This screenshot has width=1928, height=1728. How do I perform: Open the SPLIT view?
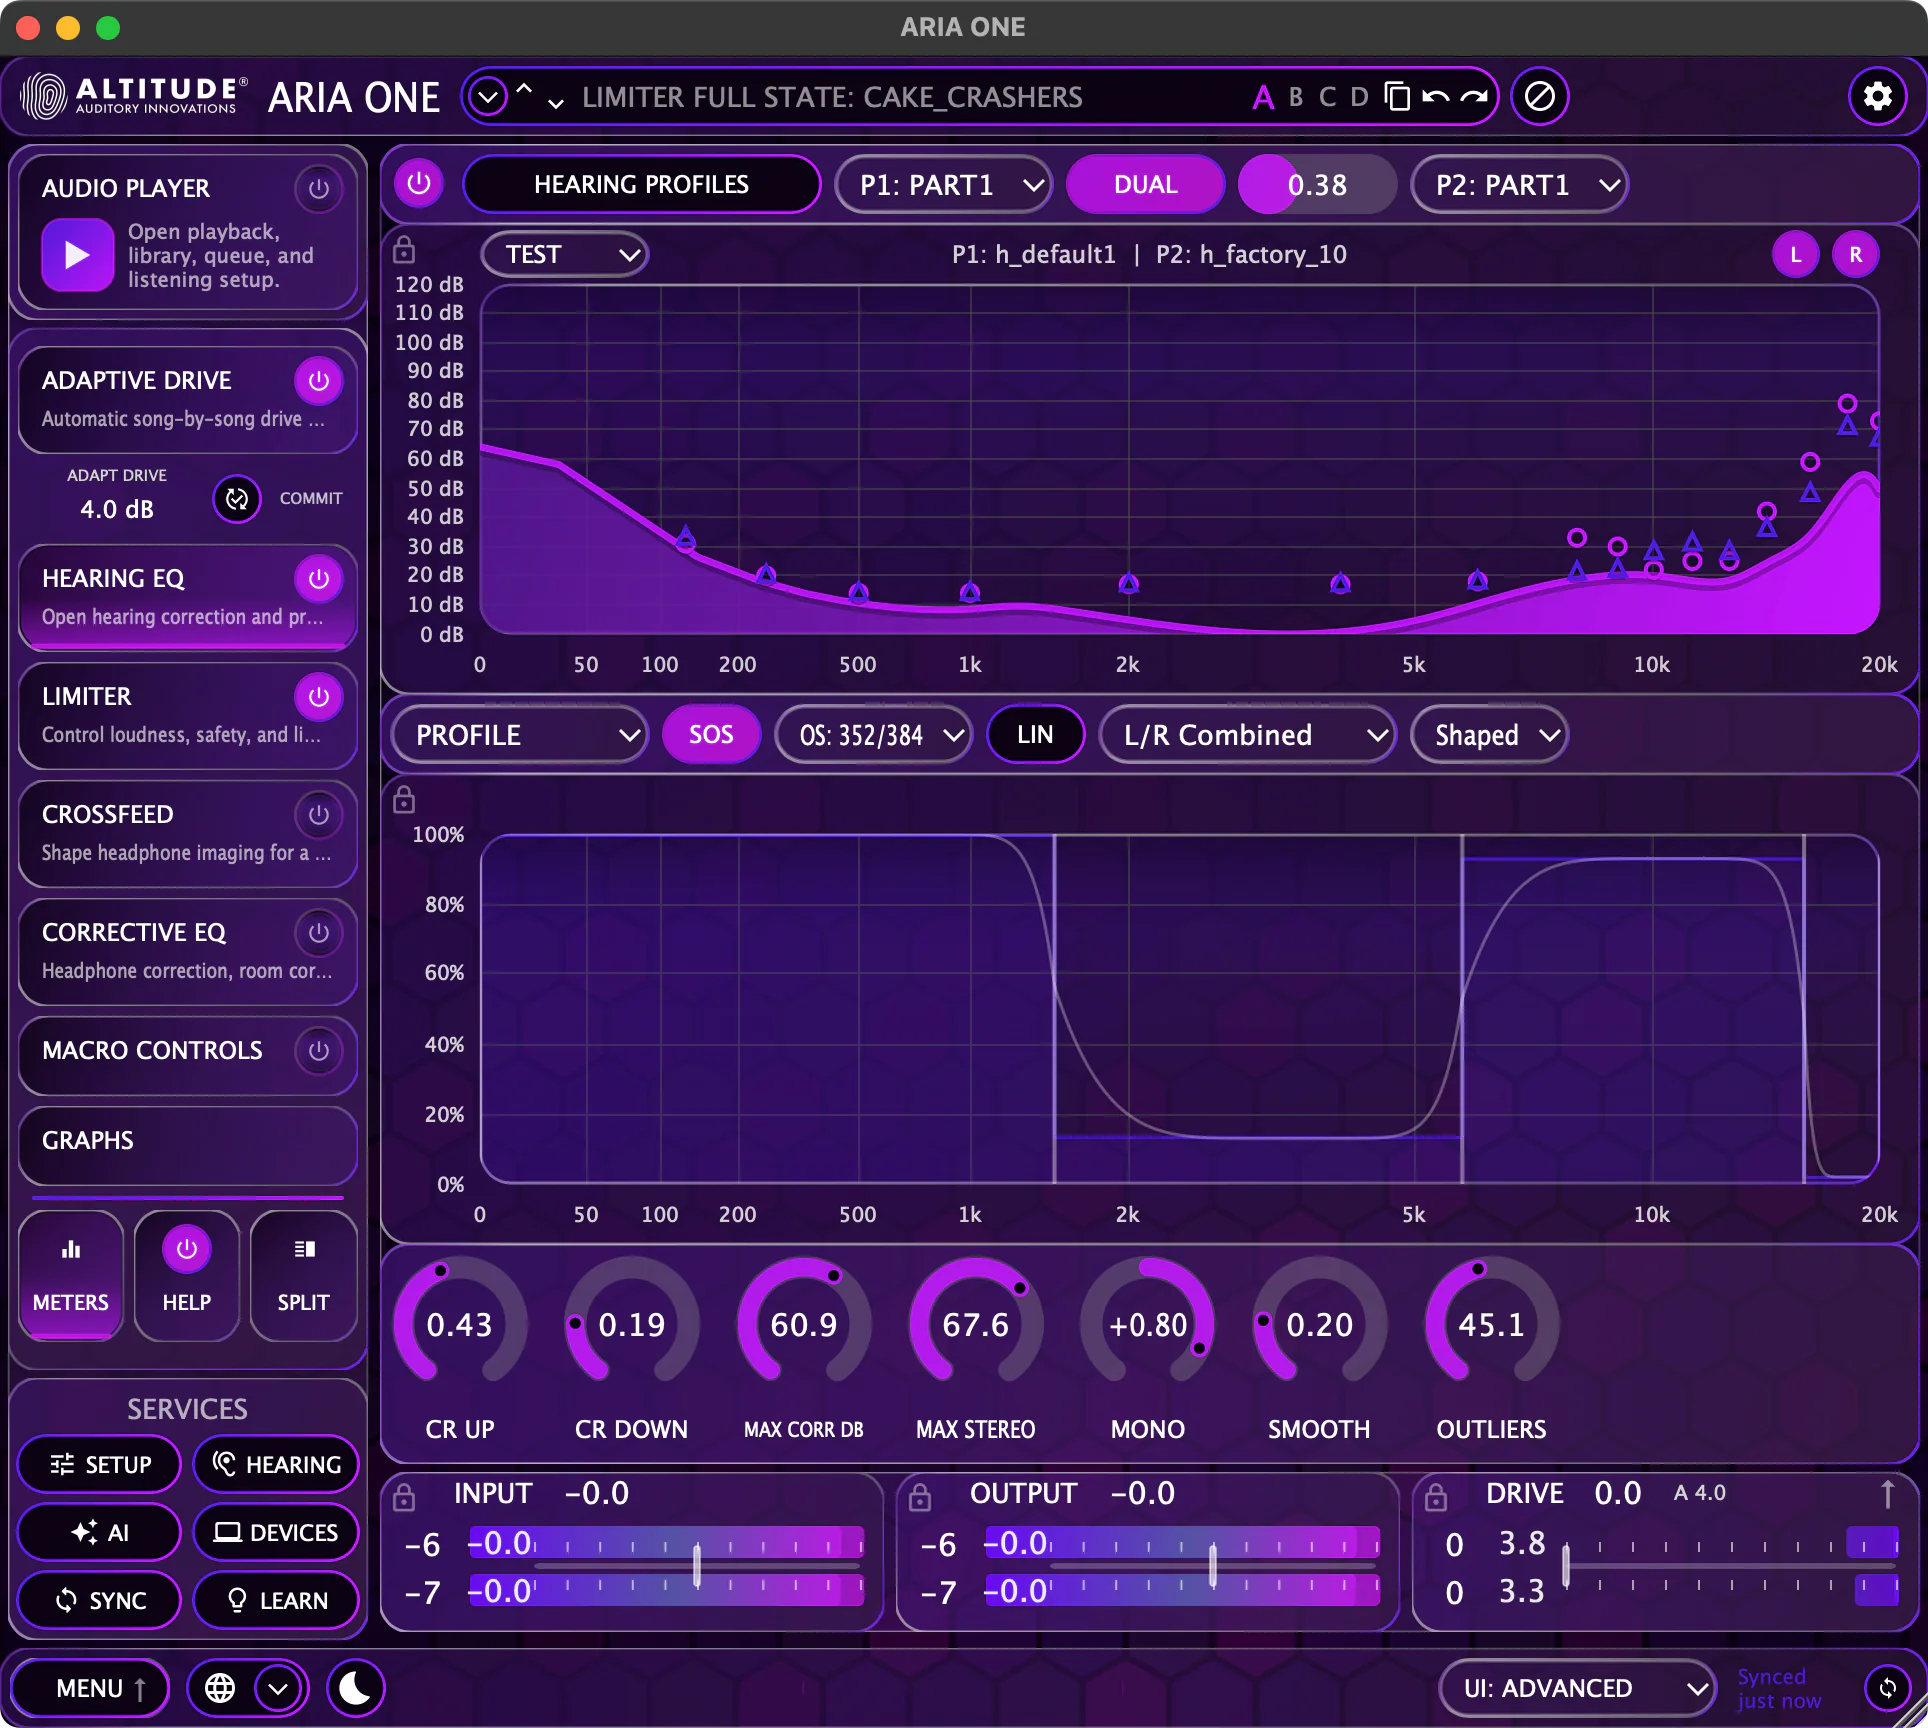[303, 1276]
